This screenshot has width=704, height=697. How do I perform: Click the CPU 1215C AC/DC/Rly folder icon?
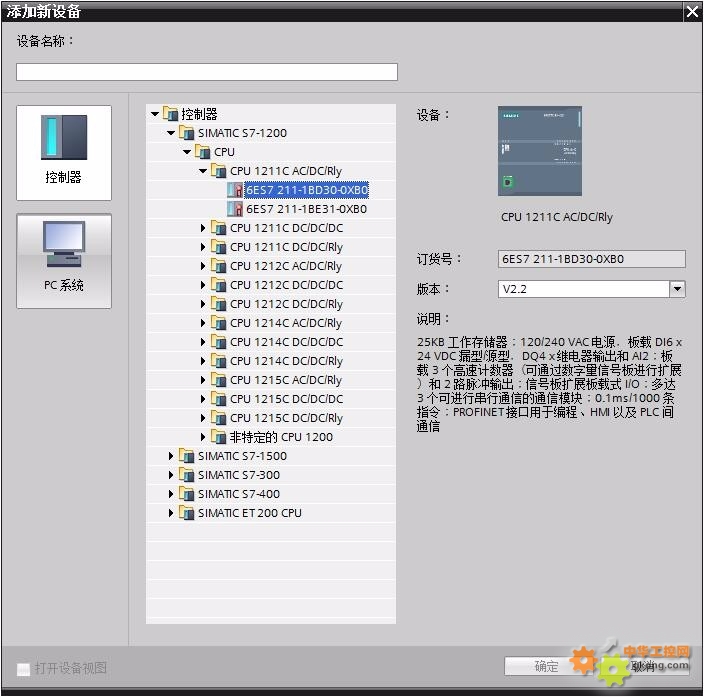pyautogui.click(x=219, y=380)
